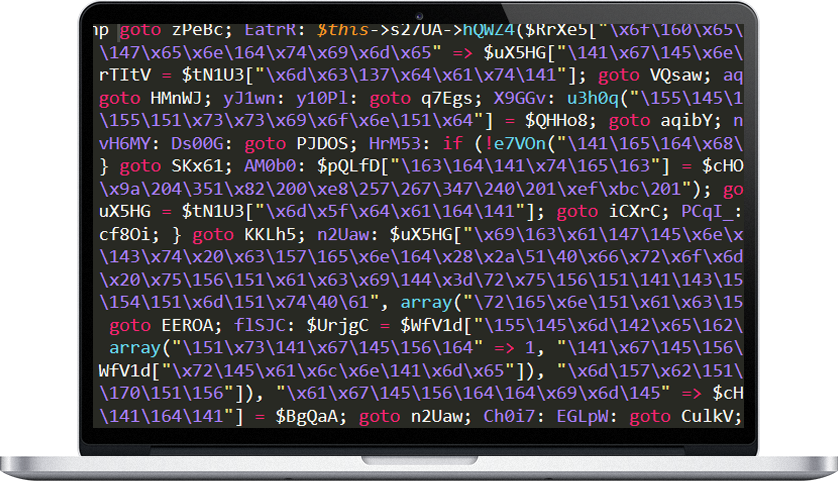Click the $this keyword on the top line
The height and width of the screenshot is (481, 838).
342,30
